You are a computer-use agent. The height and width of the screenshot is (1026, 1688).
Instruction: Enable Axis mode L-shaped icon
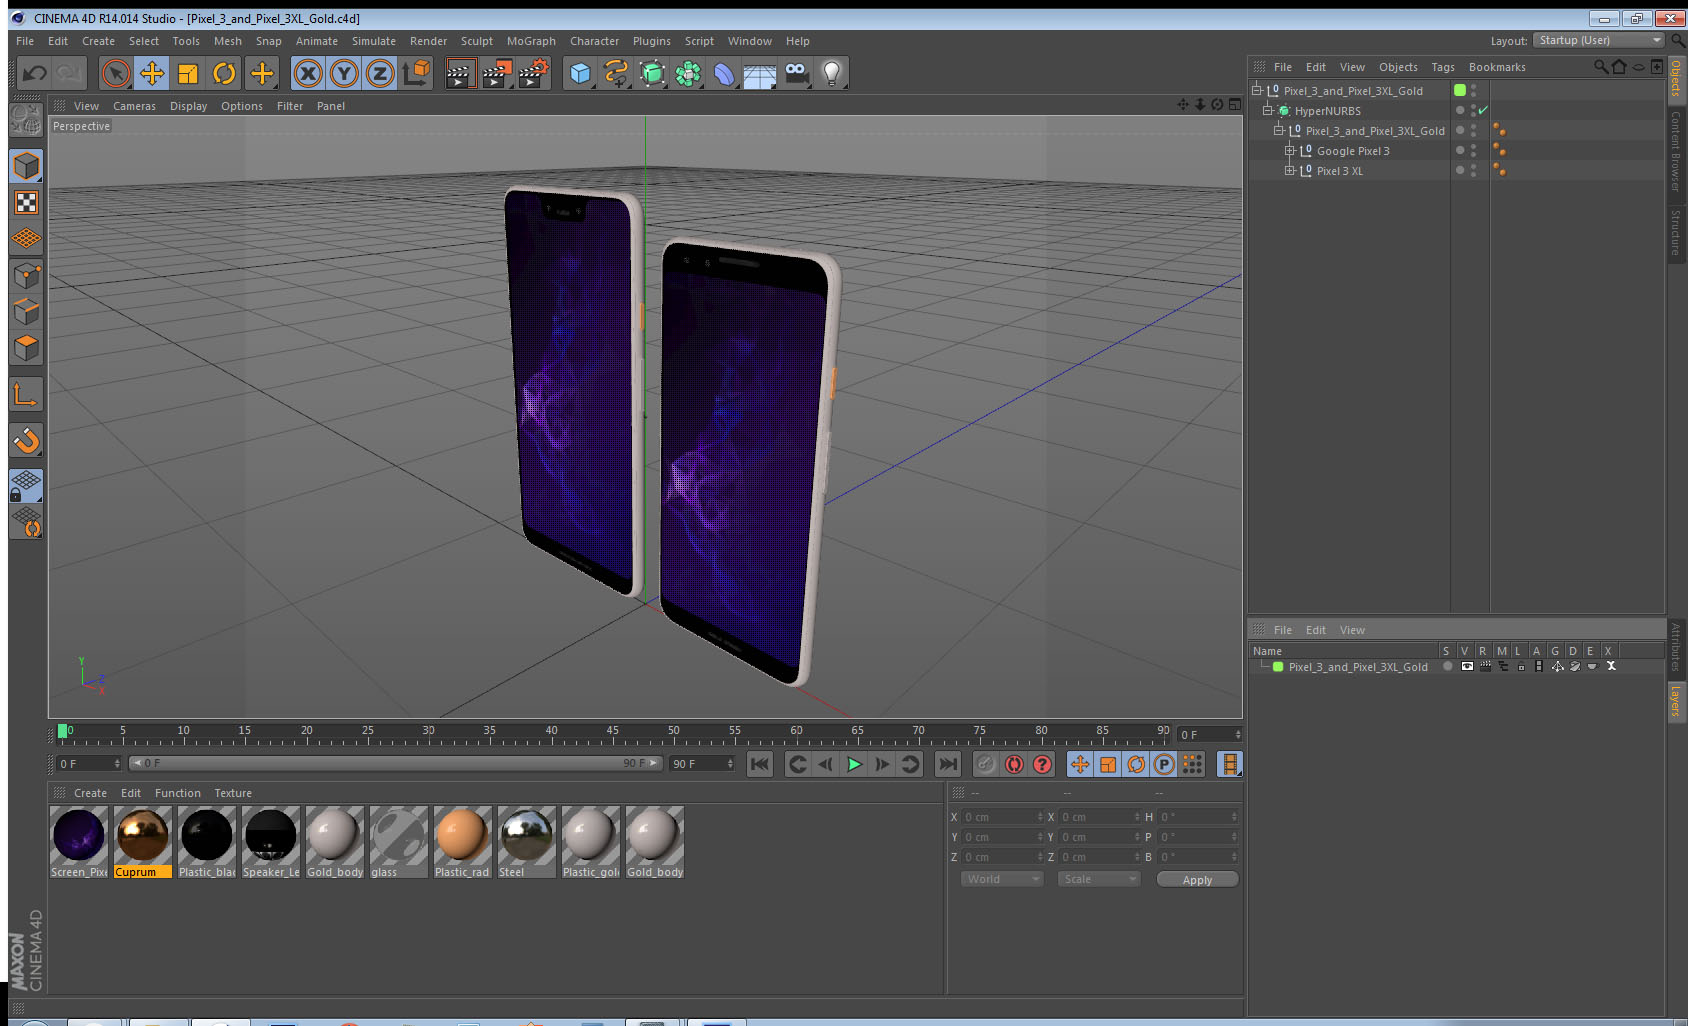pos(26,395)
